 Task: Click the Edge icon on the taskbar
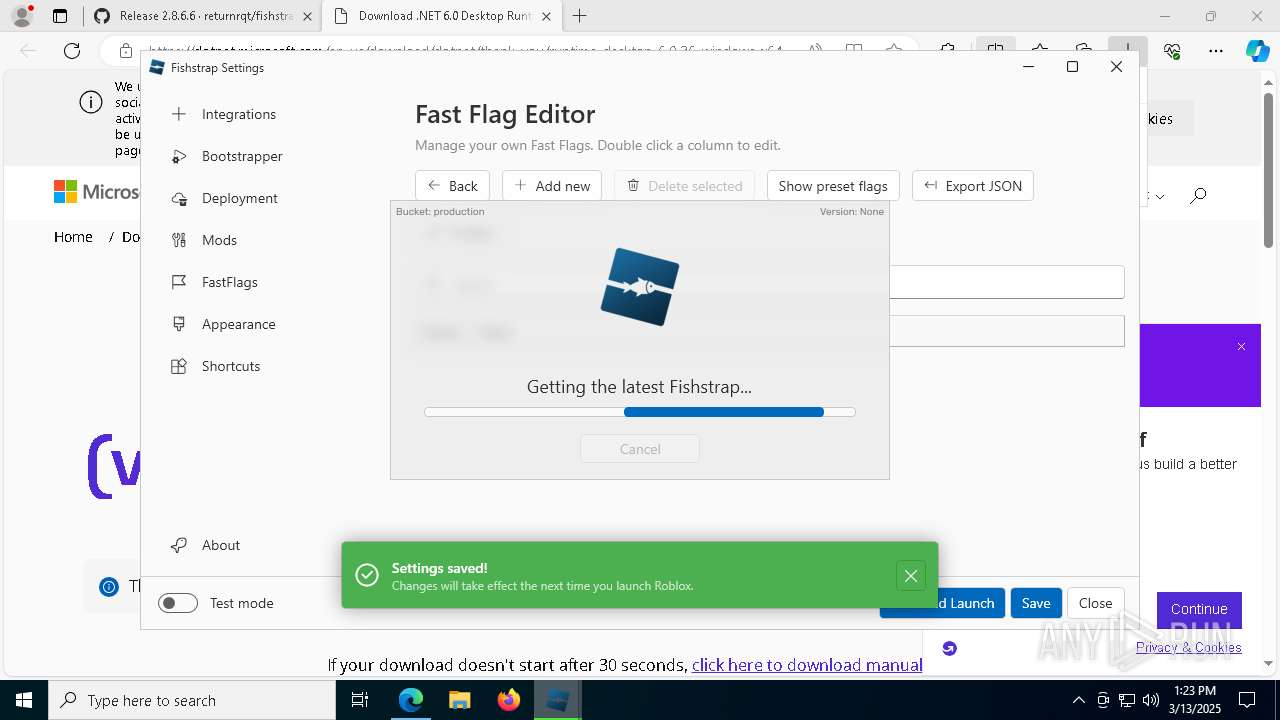411,700
